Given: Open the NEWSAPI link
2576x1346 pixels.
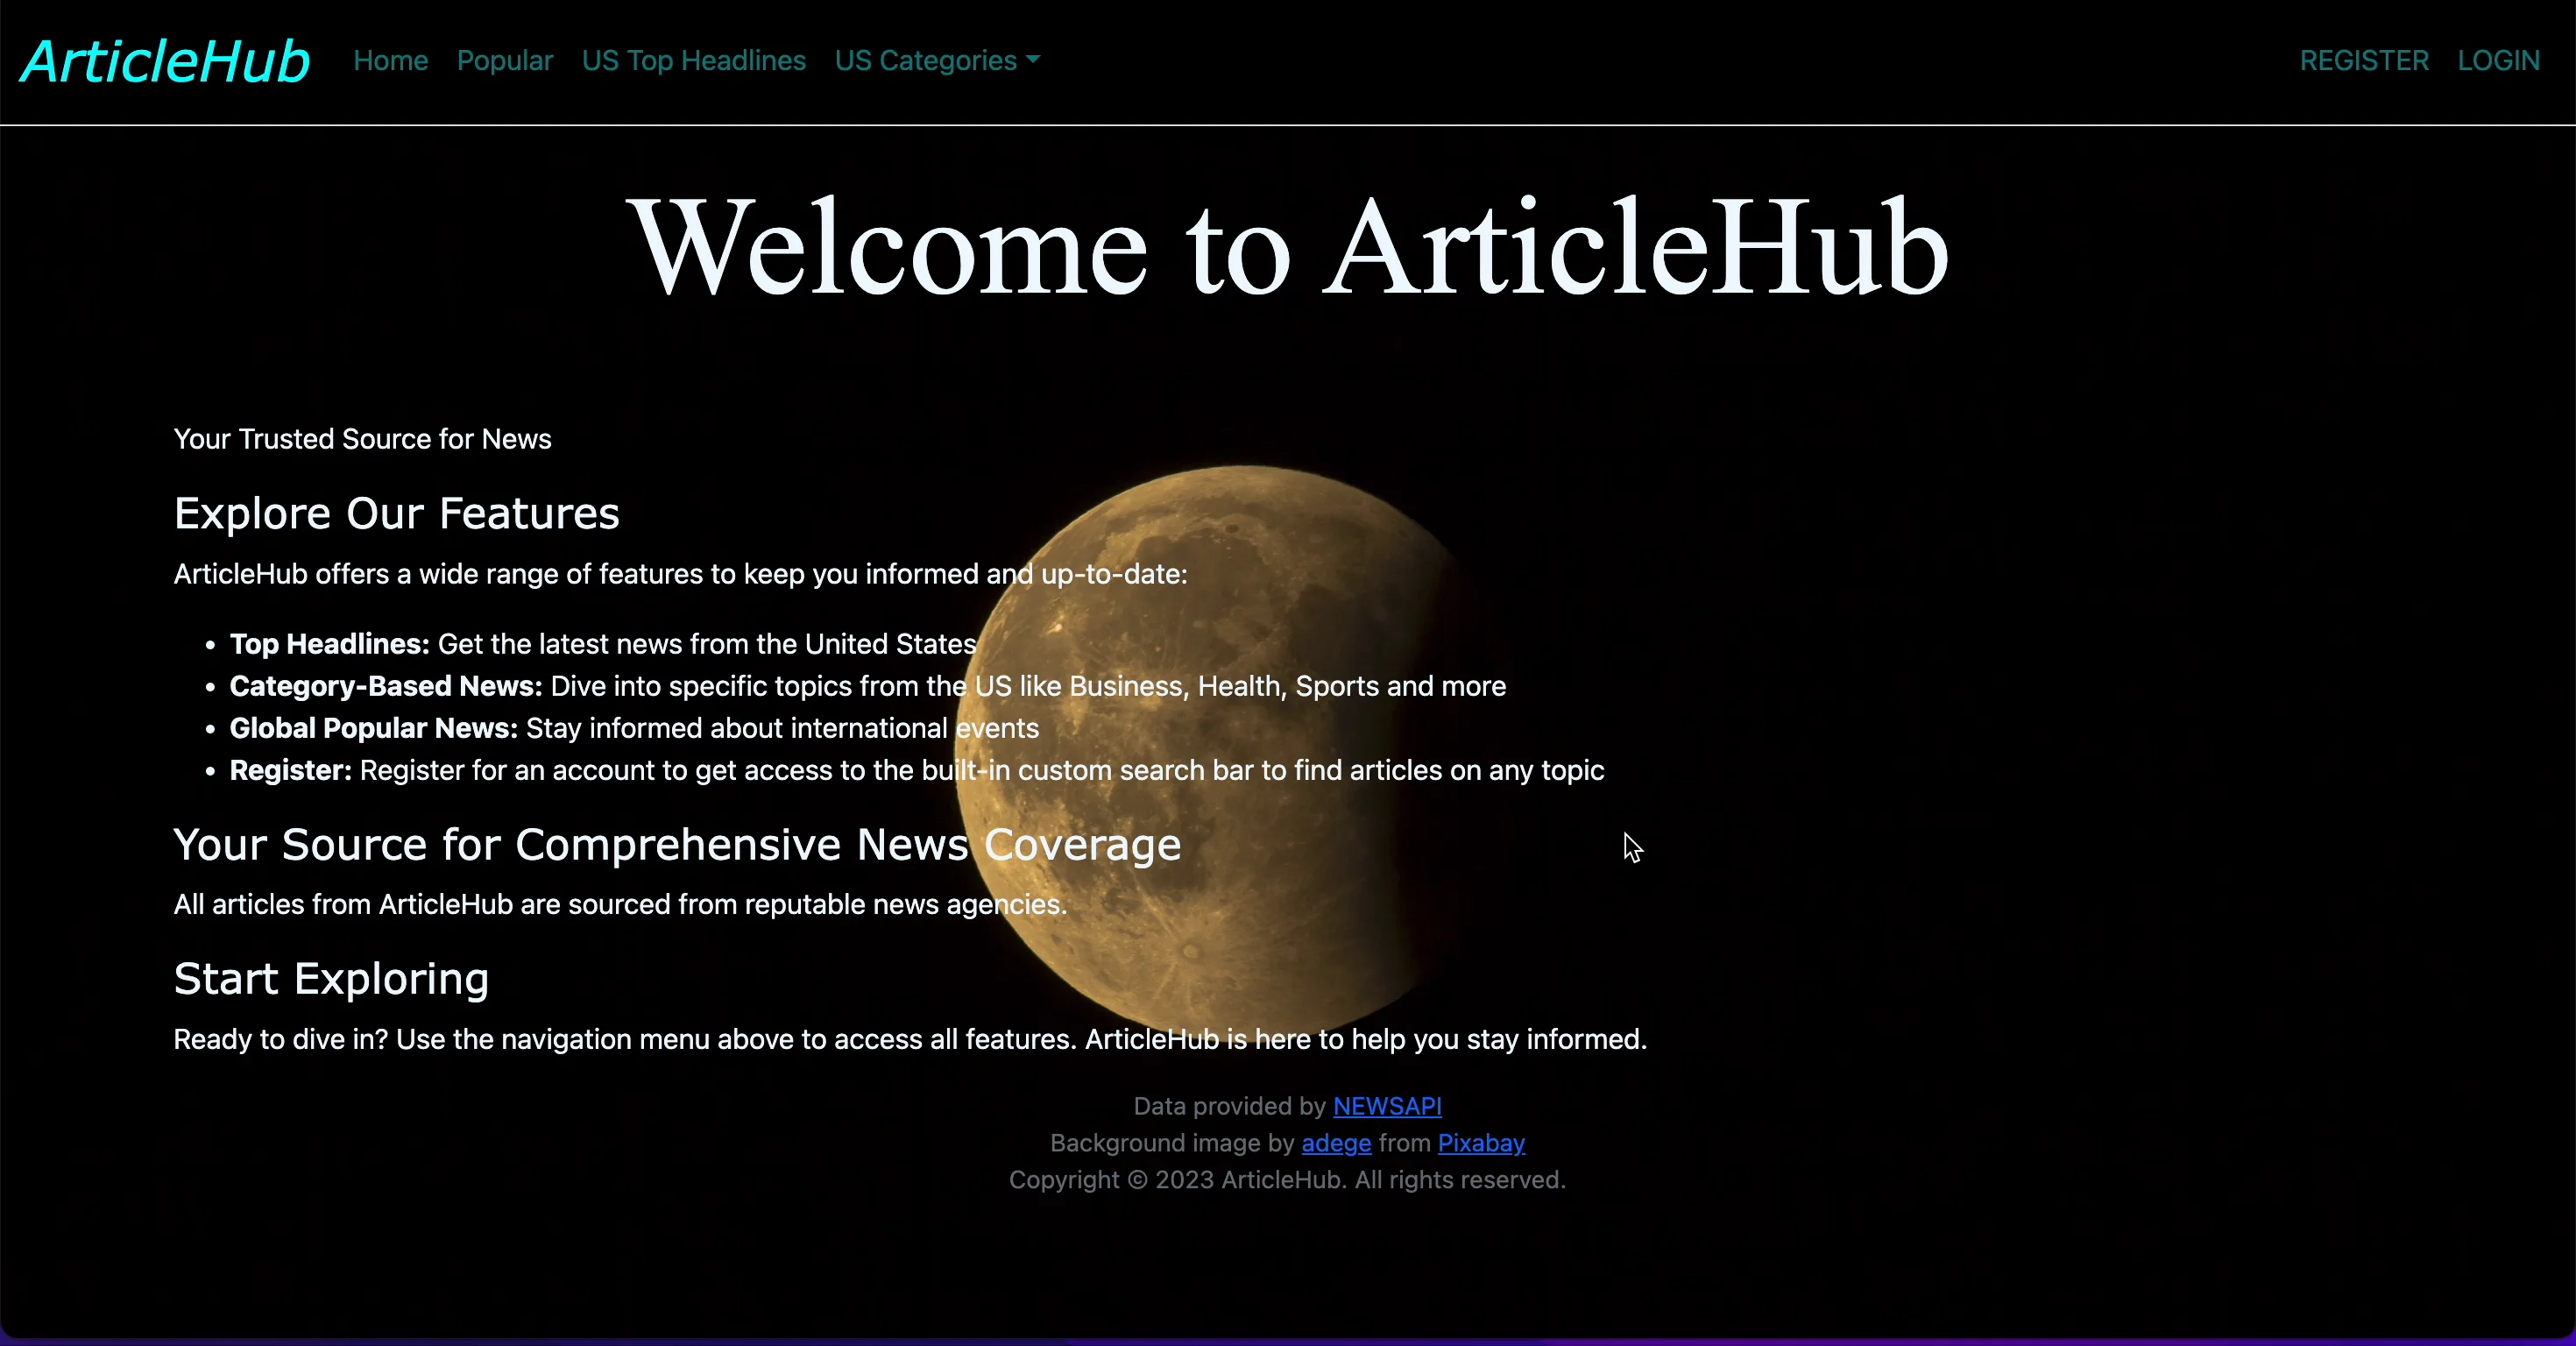Looking at the screenshot, I should pos(1386,1106).
